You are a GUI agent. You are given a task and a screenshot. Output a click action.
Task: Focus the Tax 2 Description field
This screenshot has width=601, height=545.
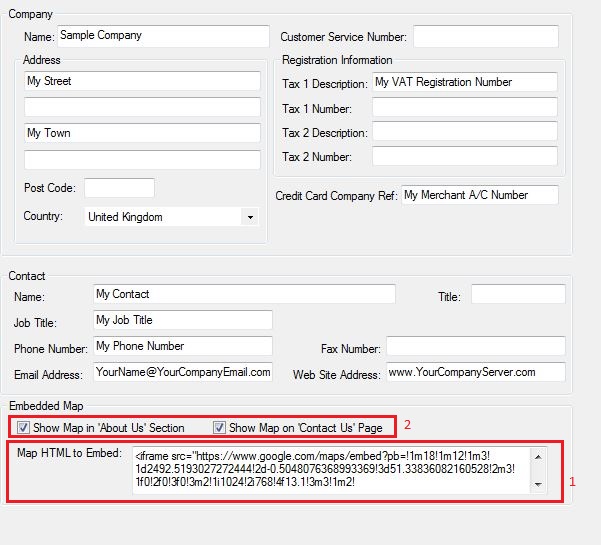click(x=464, y=133)
